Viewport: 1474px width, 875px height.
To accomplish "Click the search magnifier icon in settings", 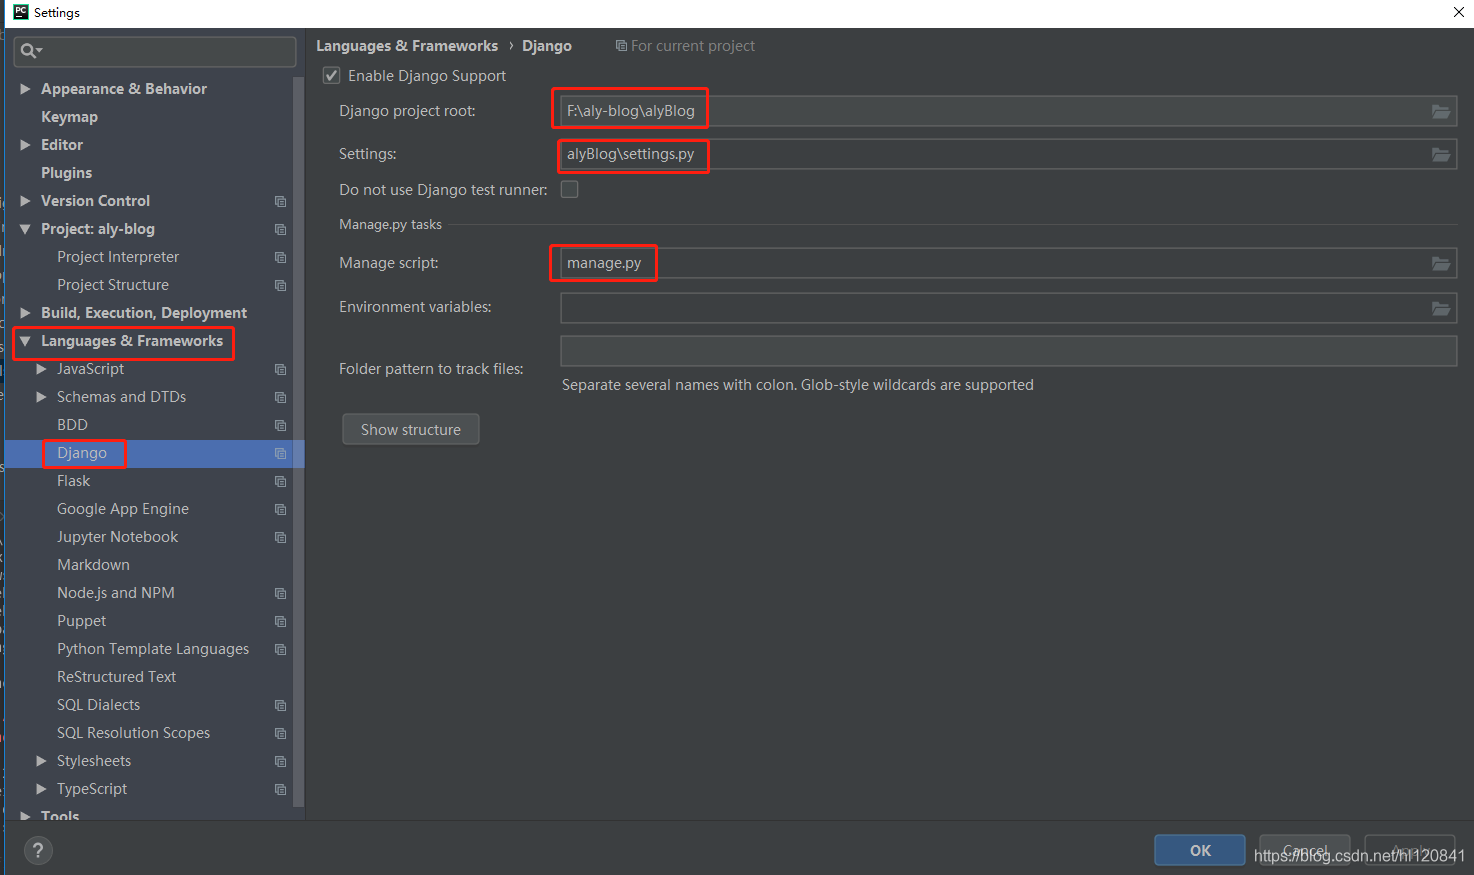I will coord(29,51).
